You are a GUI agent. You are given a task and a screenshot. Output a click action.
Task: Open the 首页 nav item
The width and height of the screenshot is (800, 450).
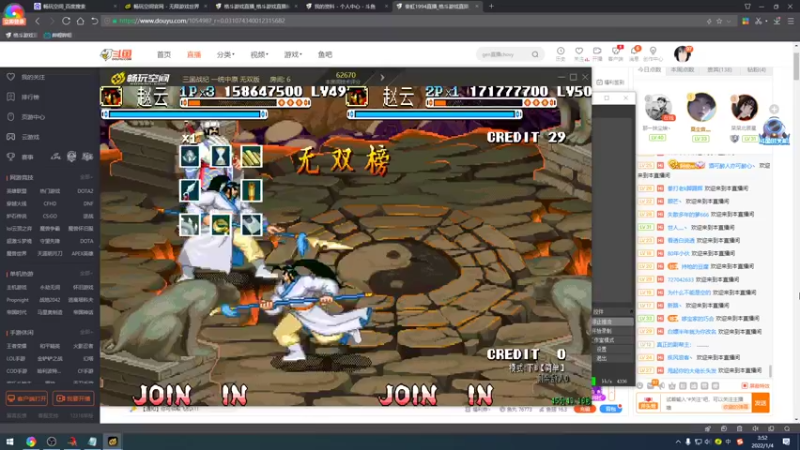coord(164,55)
